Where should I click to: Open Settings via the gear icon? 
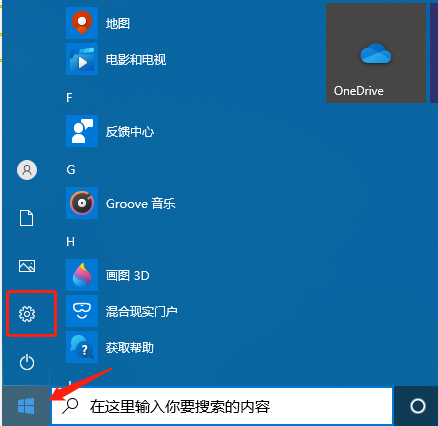tap(27, 314)
